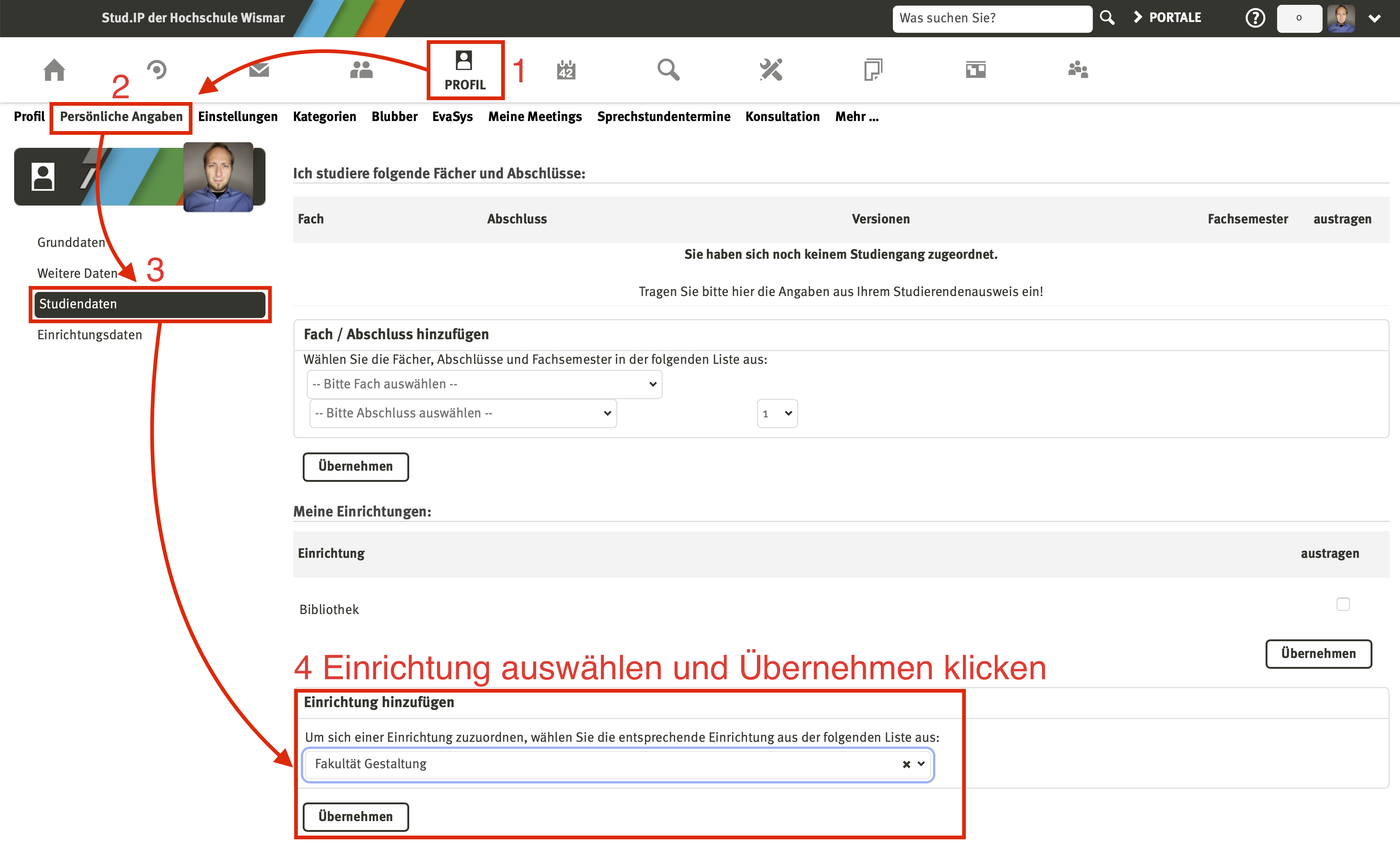Open the calendar planner icon

[x=566, y=69]
